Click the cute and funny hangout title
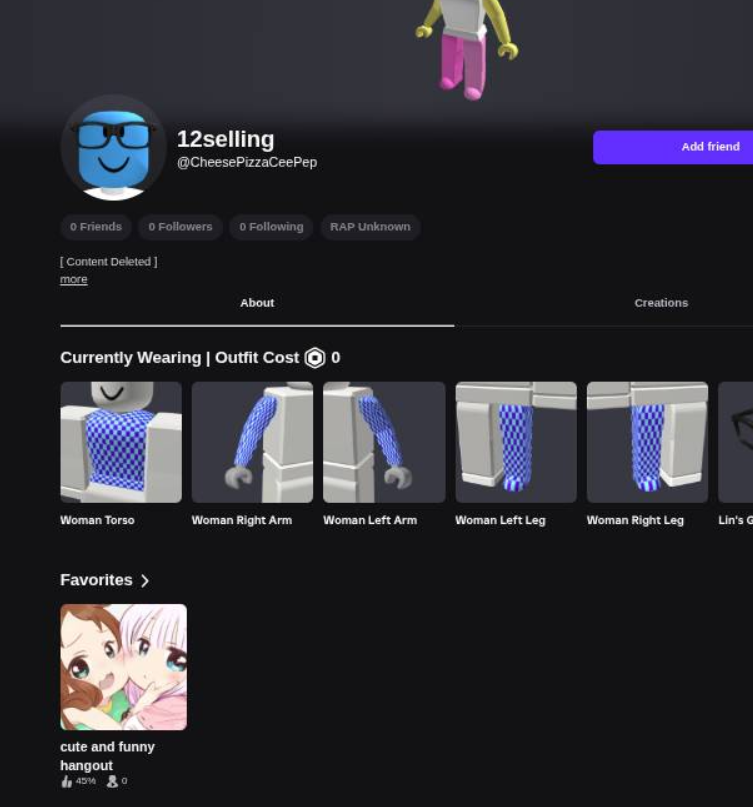 point(107,756)
